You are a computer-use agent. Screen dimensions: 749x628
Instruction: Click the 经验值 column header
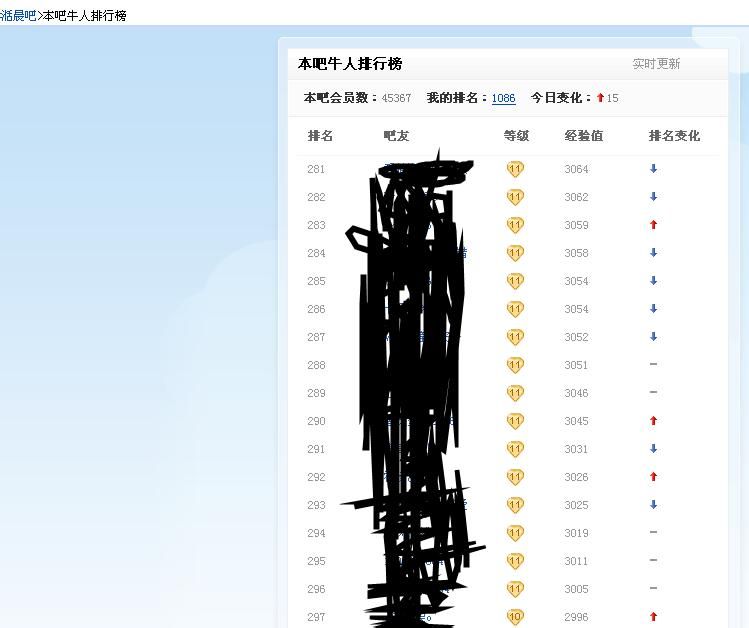[x=584, y=136]
